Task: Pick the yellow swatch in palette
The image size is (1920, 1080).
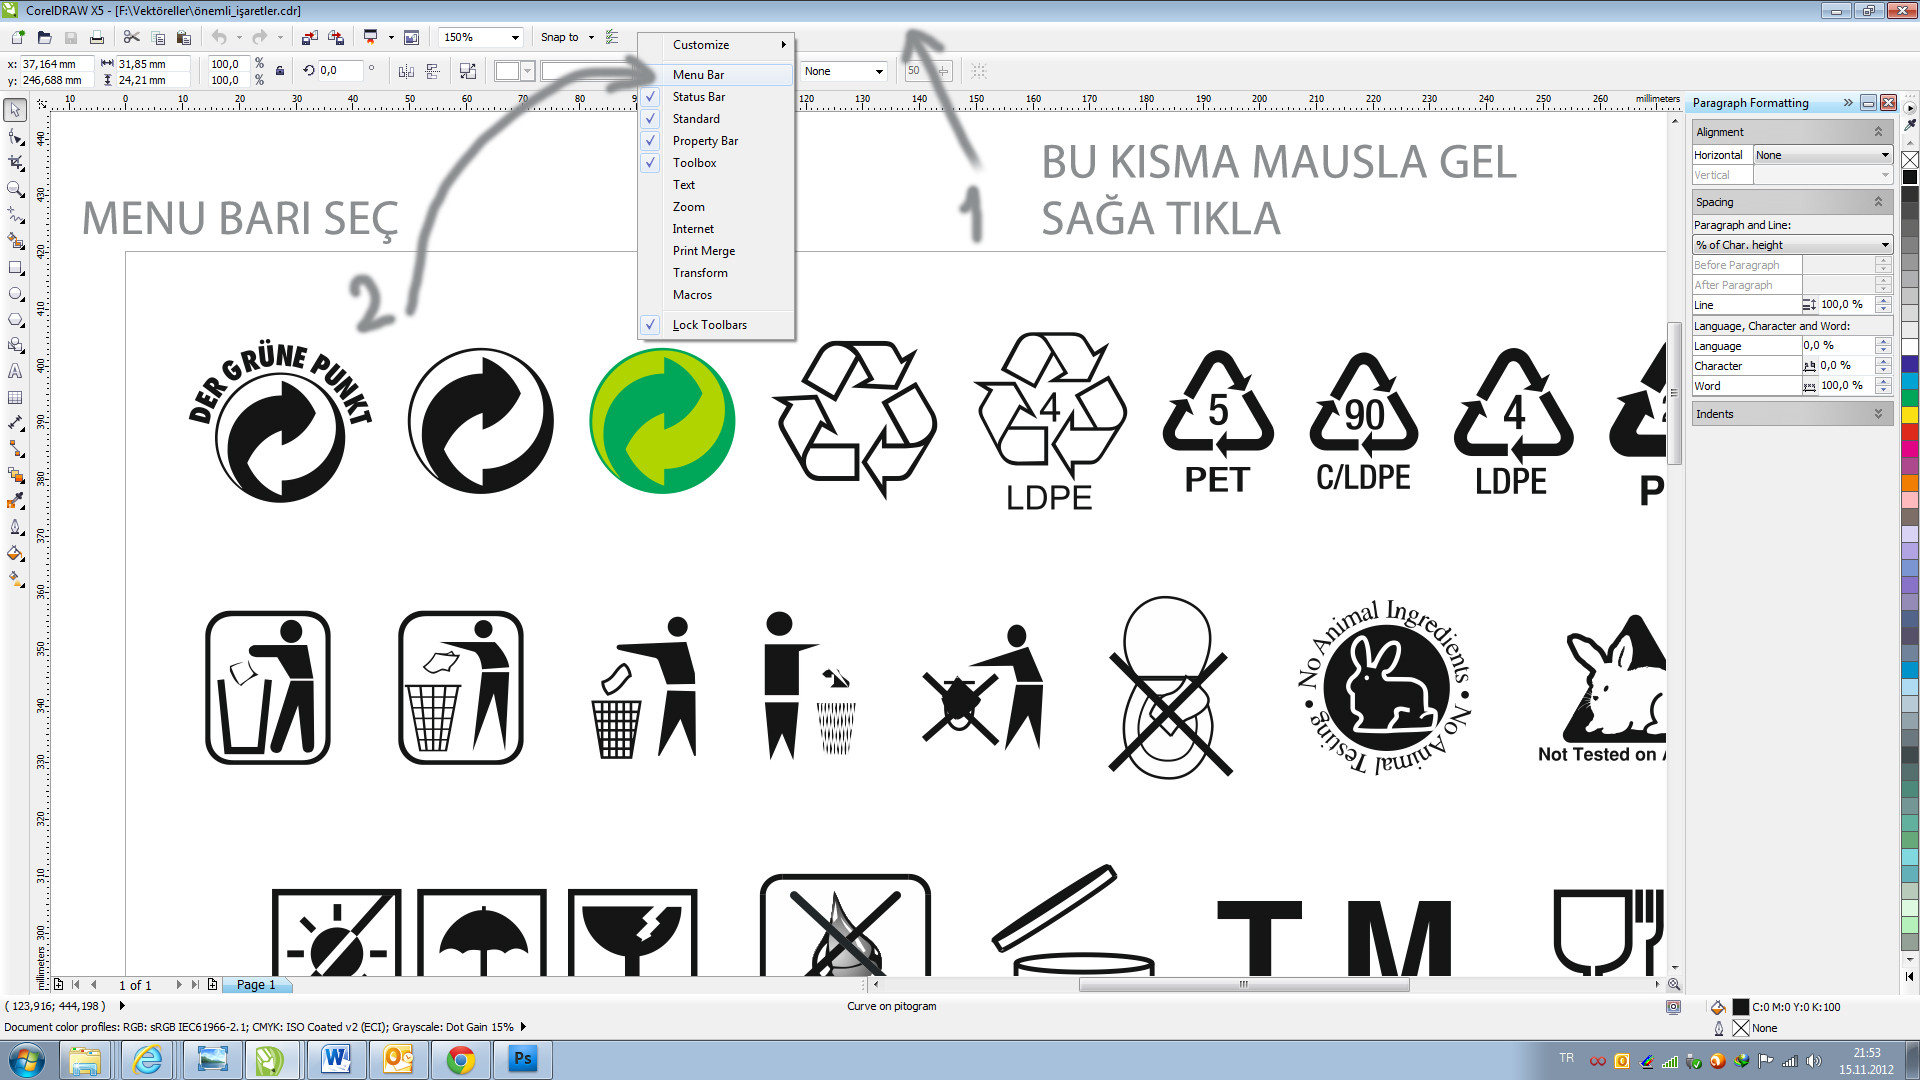Action: pyautogui.click(x=1910, y=415)
